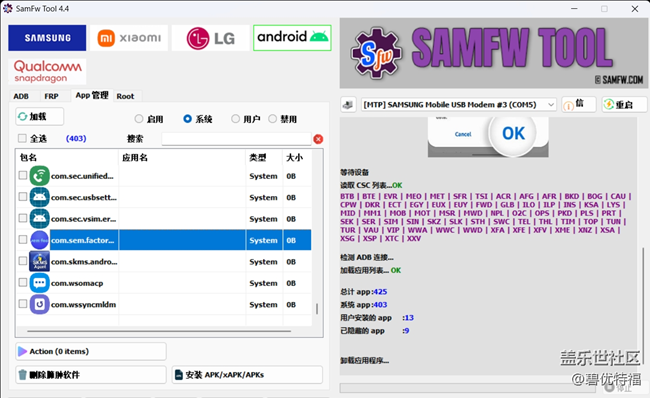Select the com.wssyncmldm package name
The height and width of the screenshot is (398, 650).
coord(84,305)
